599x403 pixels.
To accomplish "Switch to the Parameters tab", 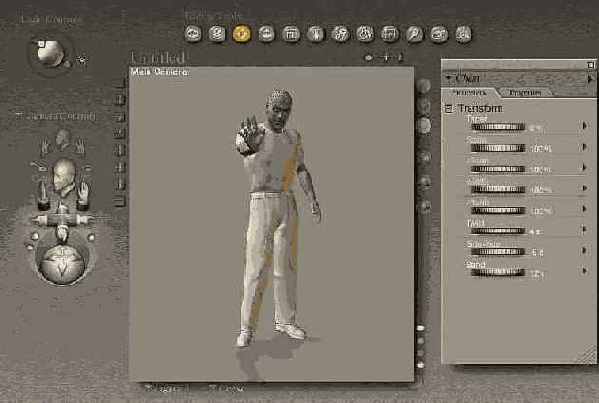I will 470,92.
